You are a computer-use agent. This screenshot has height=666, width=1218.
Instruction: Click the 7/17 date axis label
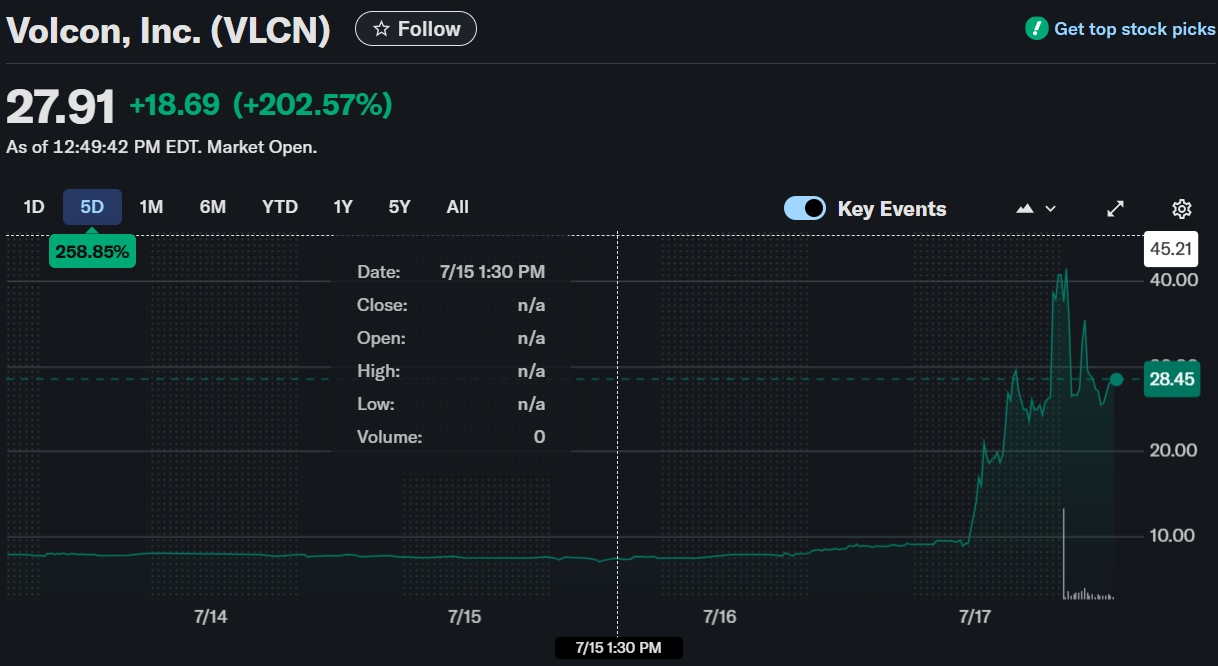coord(975,617)
